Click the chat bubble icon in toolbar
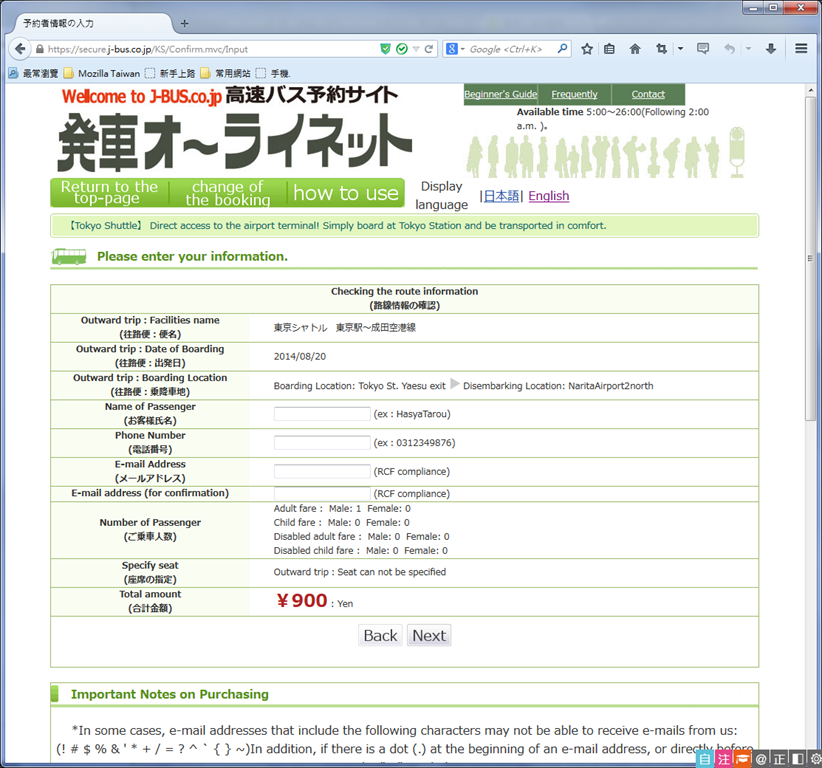Screen dimensions: 822x768 (x=703, y=49)
